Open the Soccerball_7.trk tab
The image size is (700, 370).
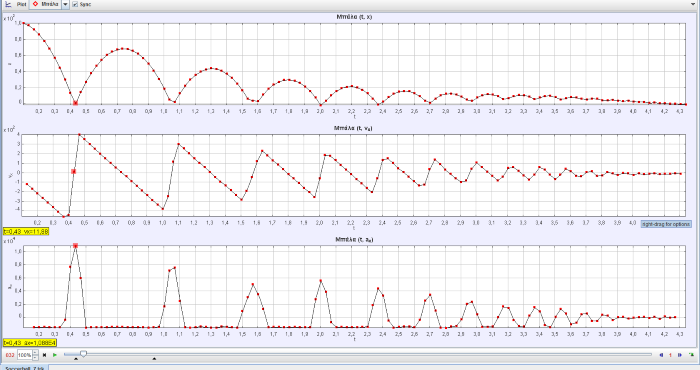point(25,368)
